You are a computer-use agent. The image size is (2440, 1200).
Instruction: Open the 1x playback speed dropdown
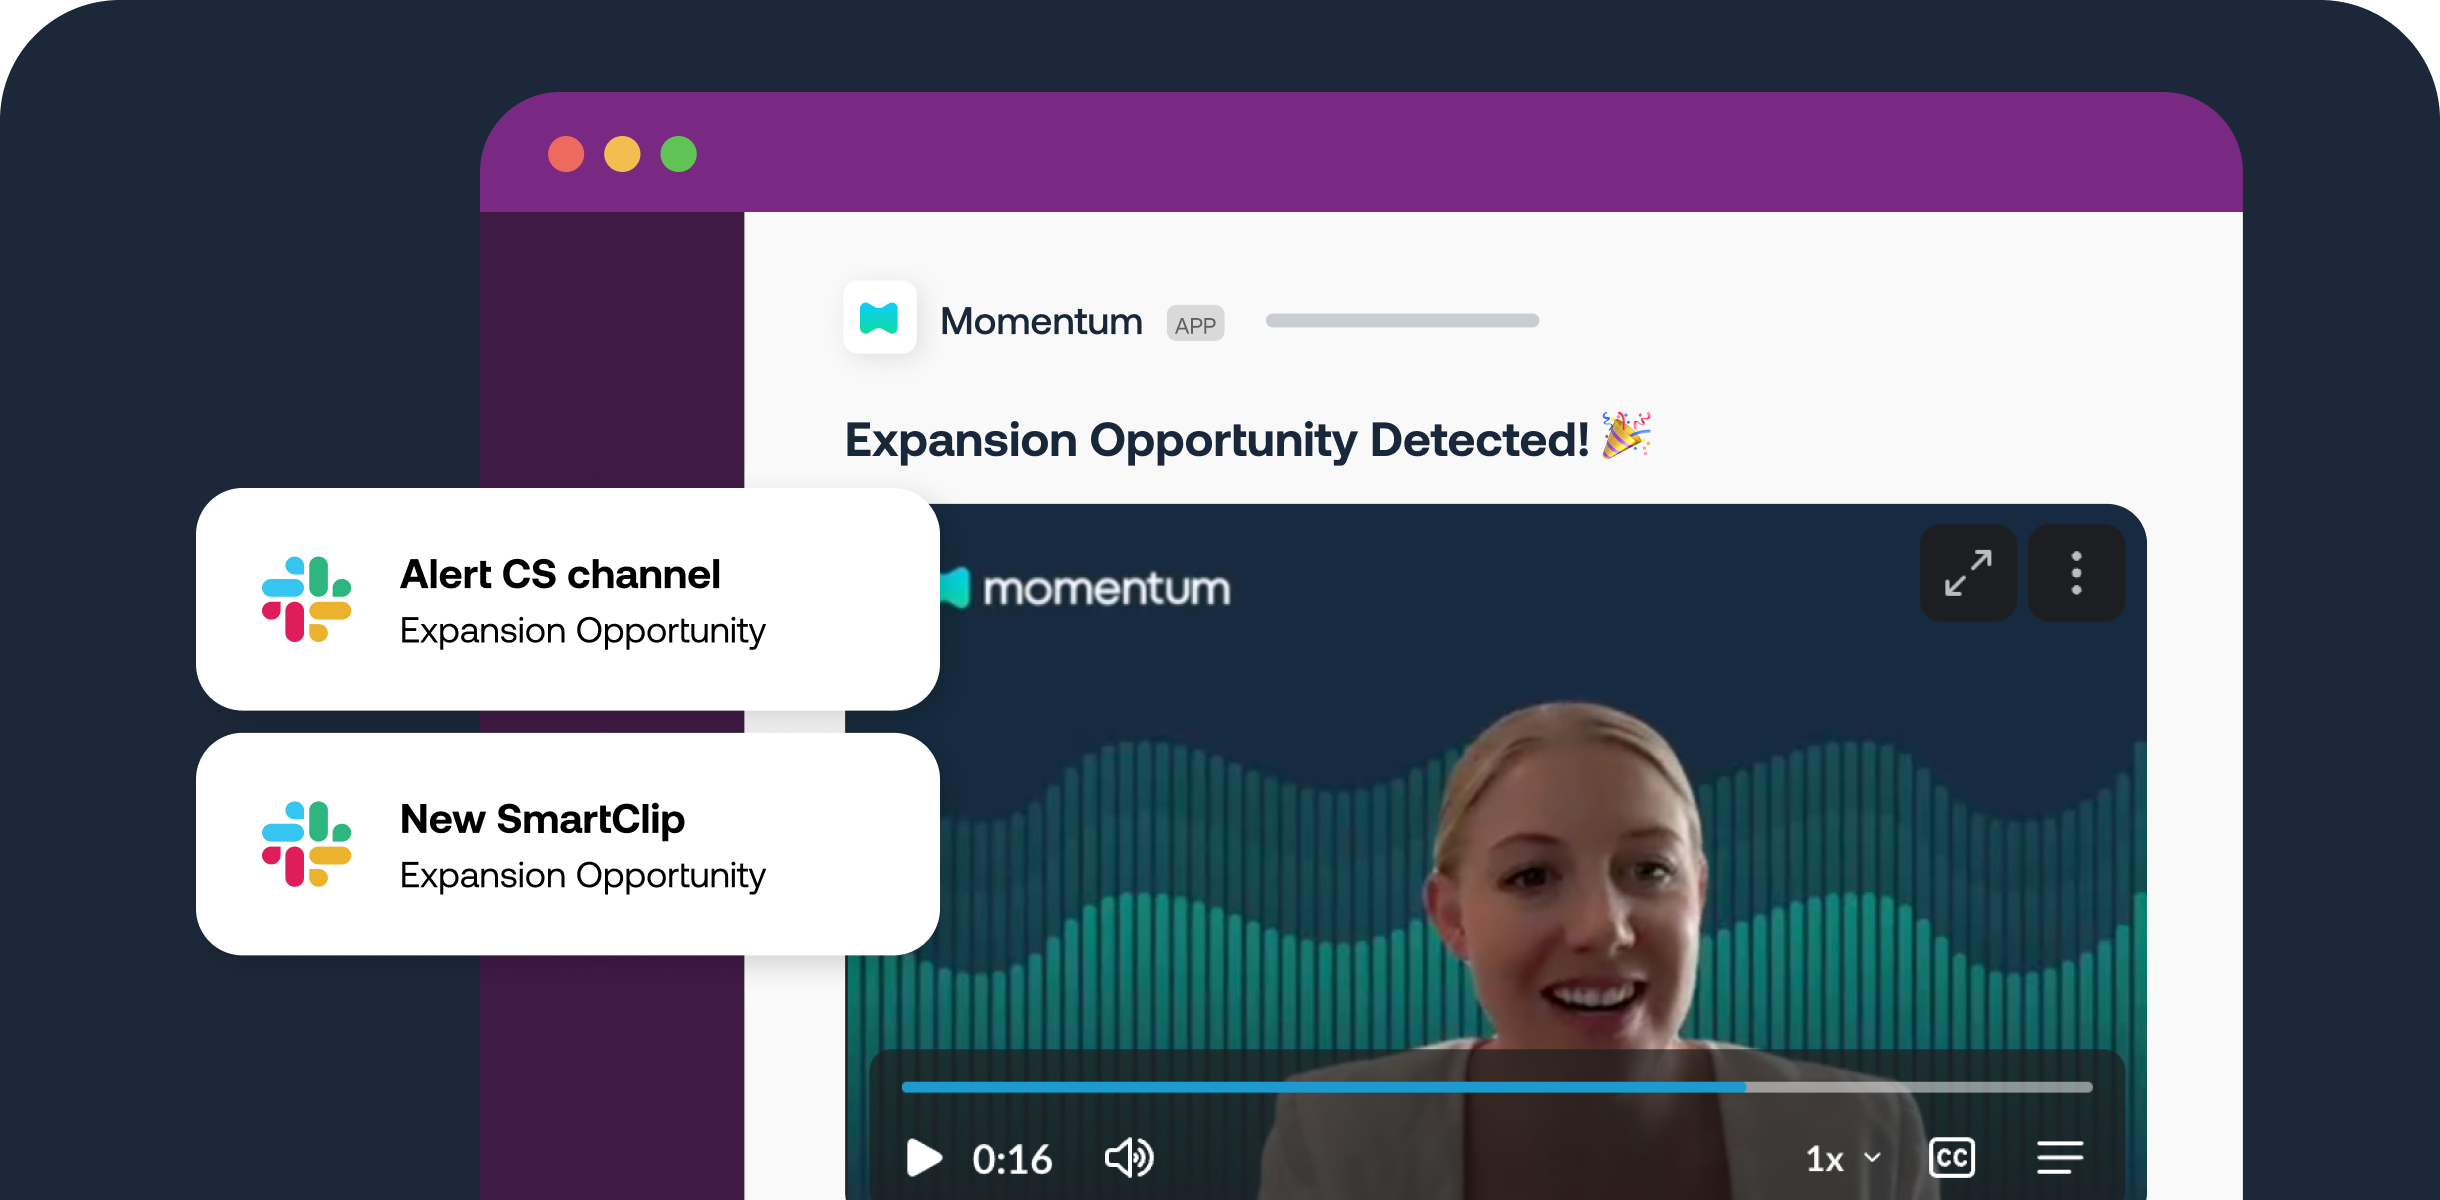(x=1843, y=1159)
